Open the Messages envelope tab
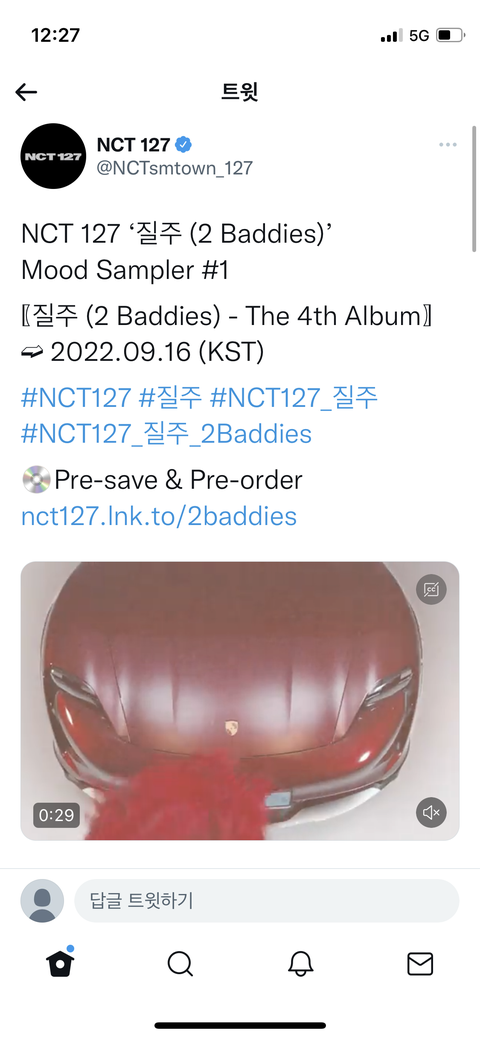The height and width of the screenshot is (1039, 480). (x=420, y=963)
